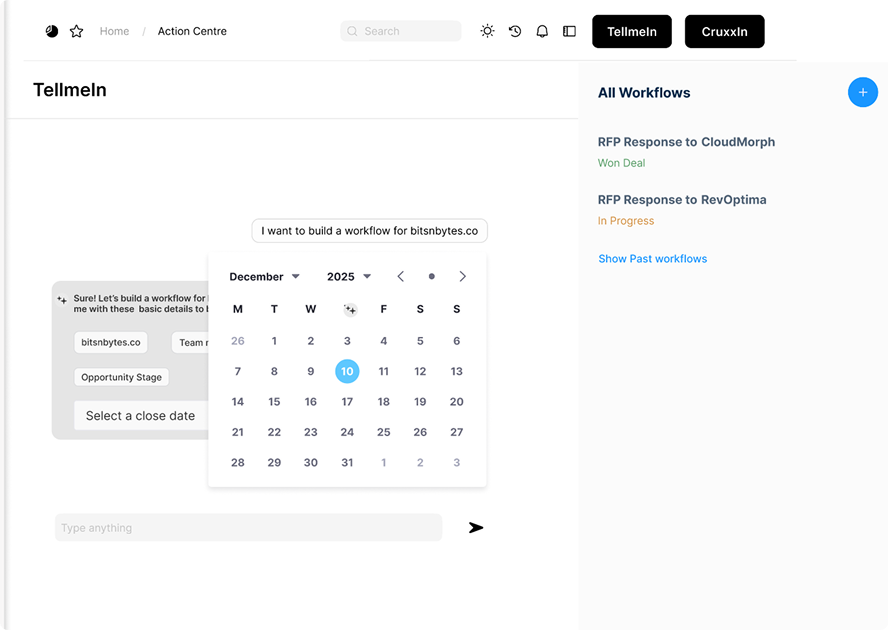This screenshot has height=630, width=888.
Task: Click the Team chip
Action: pyautogui.click(x=190, y=342)
